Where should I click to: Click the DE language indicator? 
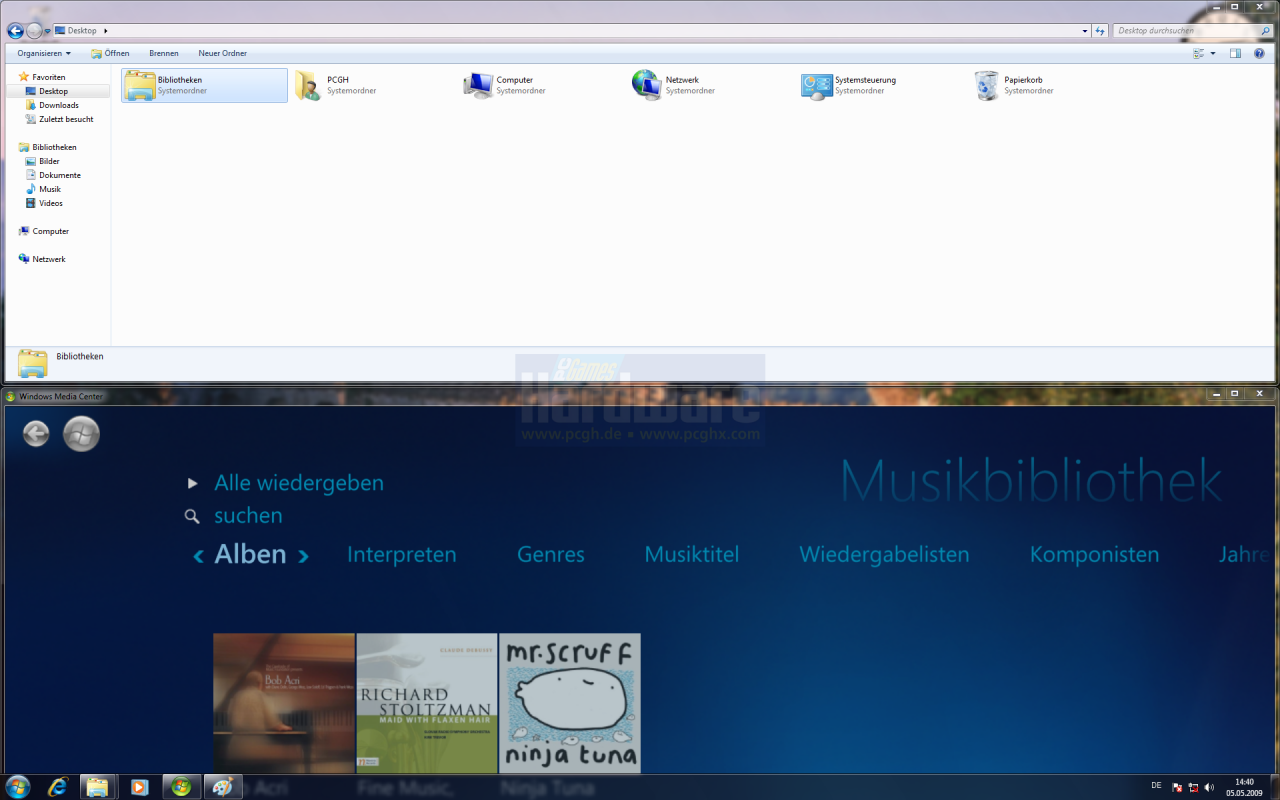click(x=1156, y=785)
